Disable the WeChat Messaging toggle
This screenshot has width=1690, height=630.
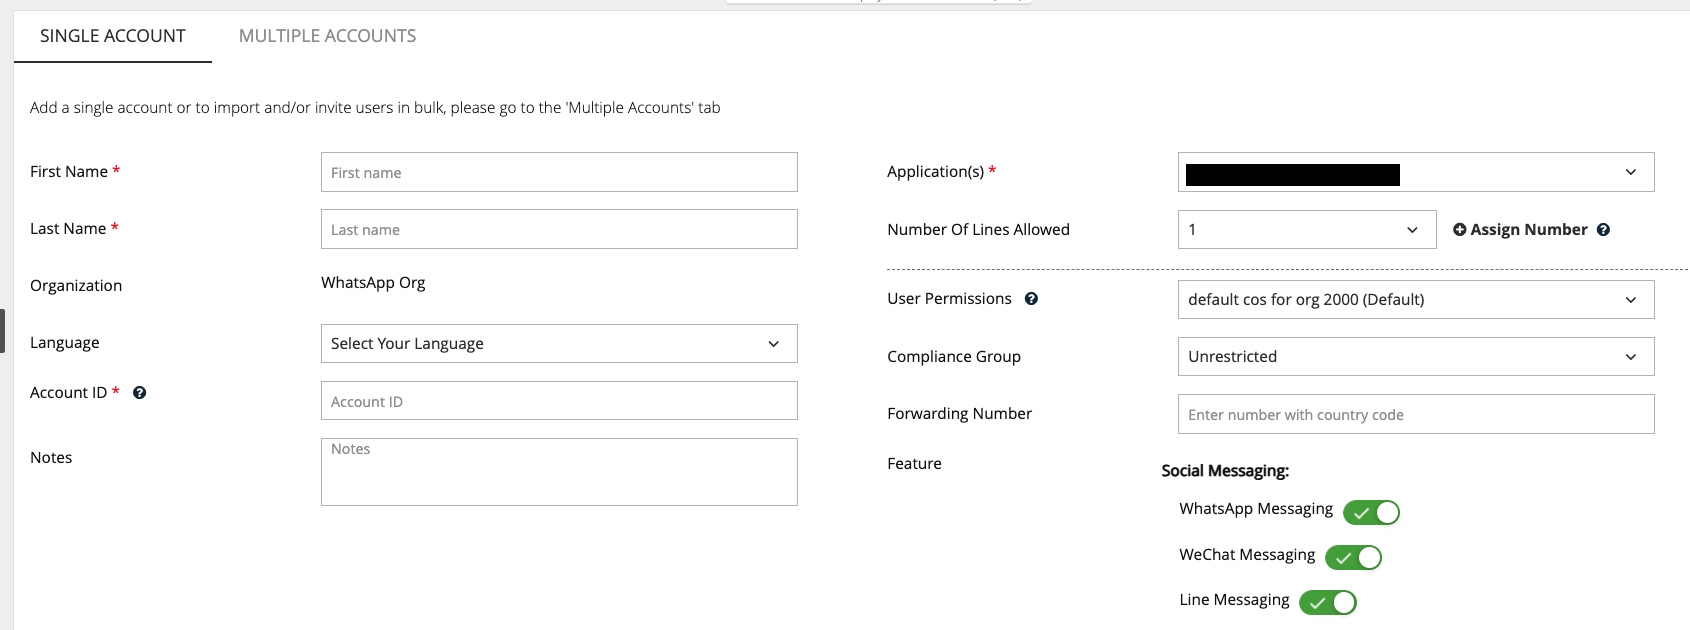[1353, 558]
